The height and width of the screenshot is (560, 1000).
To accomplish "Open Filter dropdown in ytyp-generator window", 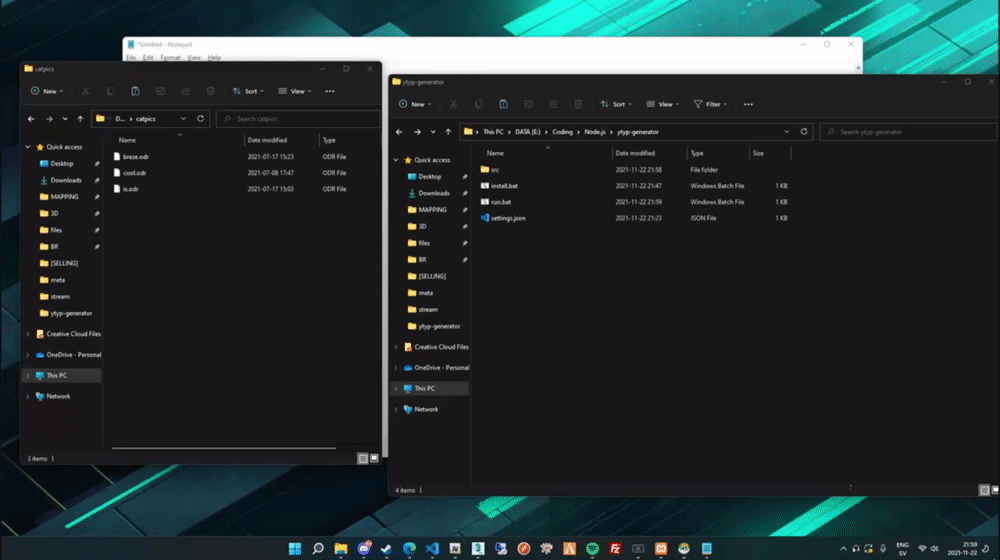I will click(710, 104).
